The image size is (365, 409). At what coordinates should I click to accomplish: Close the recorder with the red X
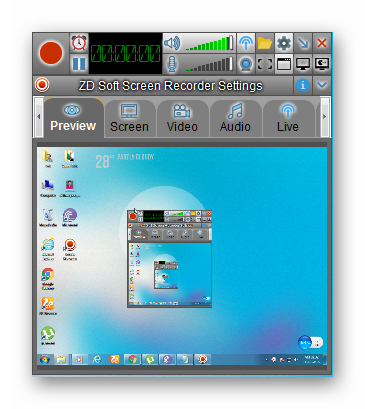click(322, 43)
